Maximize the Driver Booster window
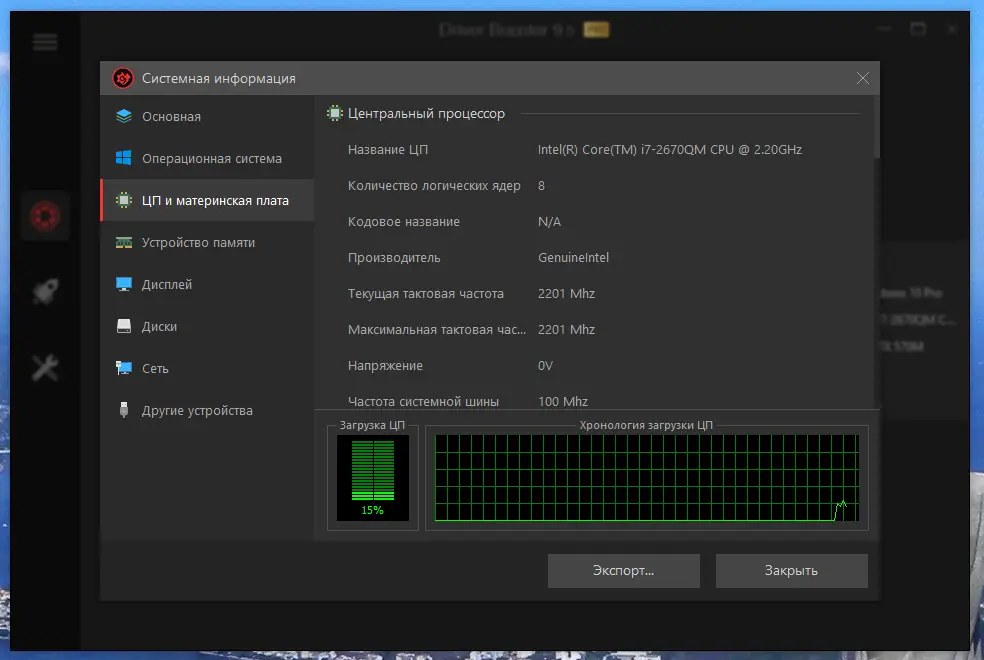This screenshot has width=984, height=660. click(x=917, y=29)
